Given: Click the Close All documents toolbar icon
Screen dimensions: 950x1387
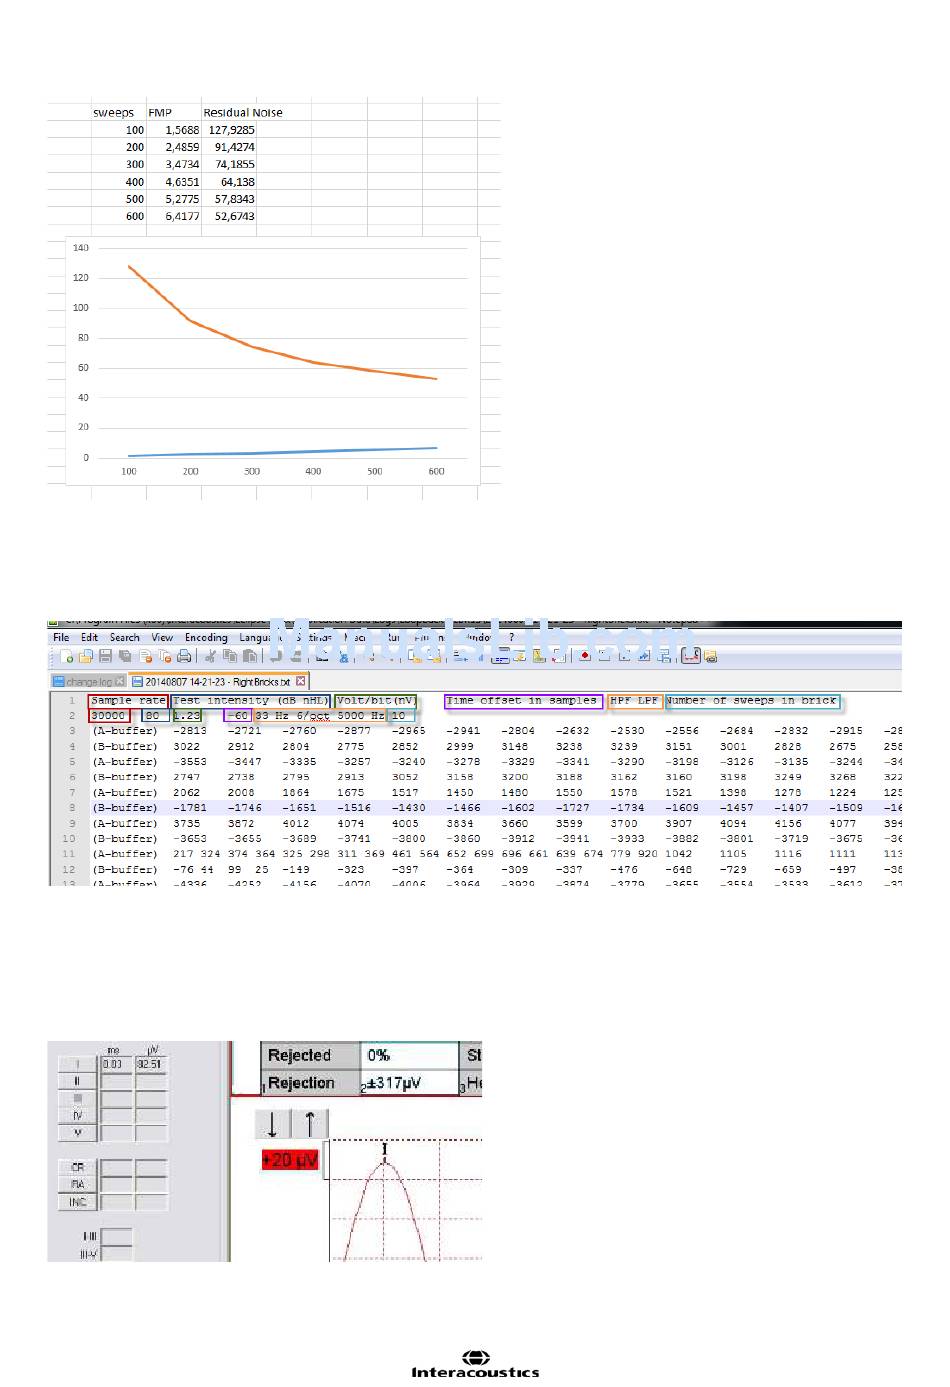Looking at the screenshot, I should 165,657.
